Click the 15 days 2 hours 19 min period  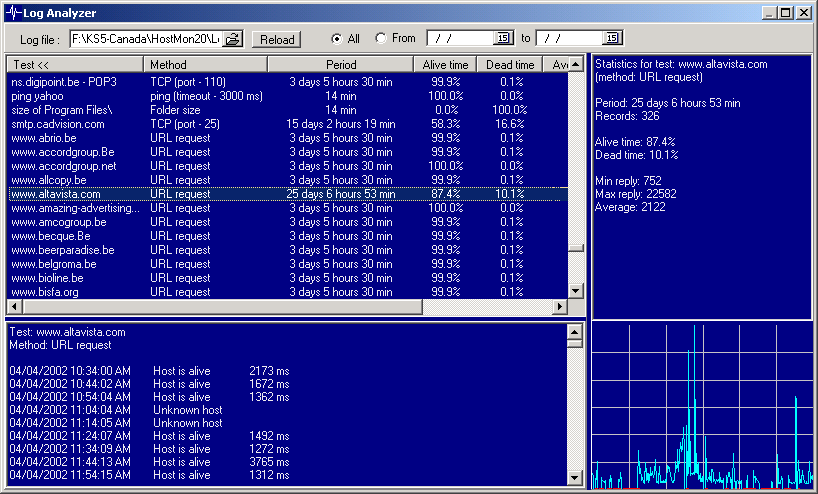pos(341,124)
